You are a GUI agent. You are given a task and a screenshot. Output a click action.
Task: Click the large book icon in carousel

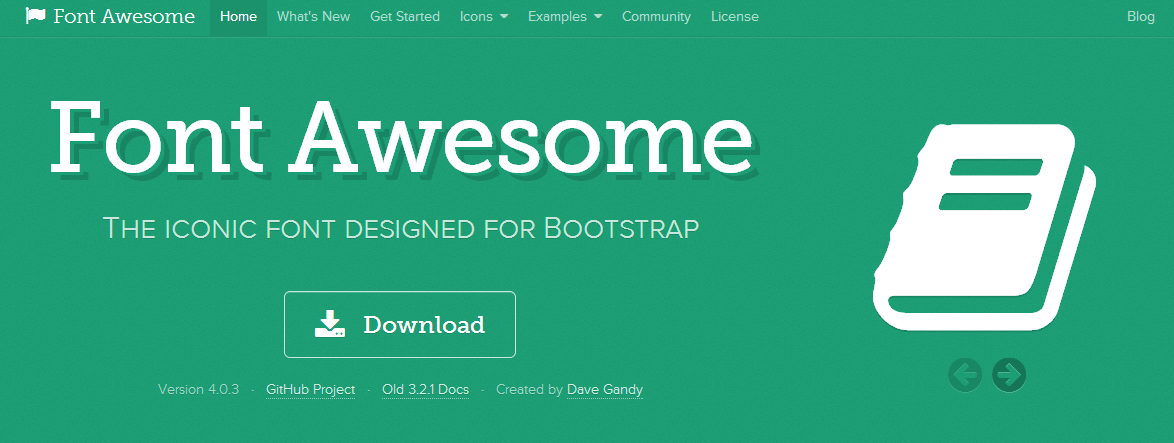point(985,227)
